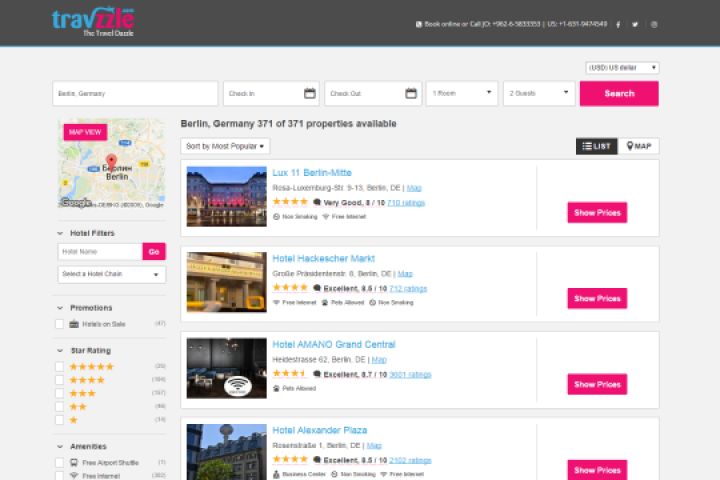Show Prices for Hotel Alexander Plaza

pos(597,470)
